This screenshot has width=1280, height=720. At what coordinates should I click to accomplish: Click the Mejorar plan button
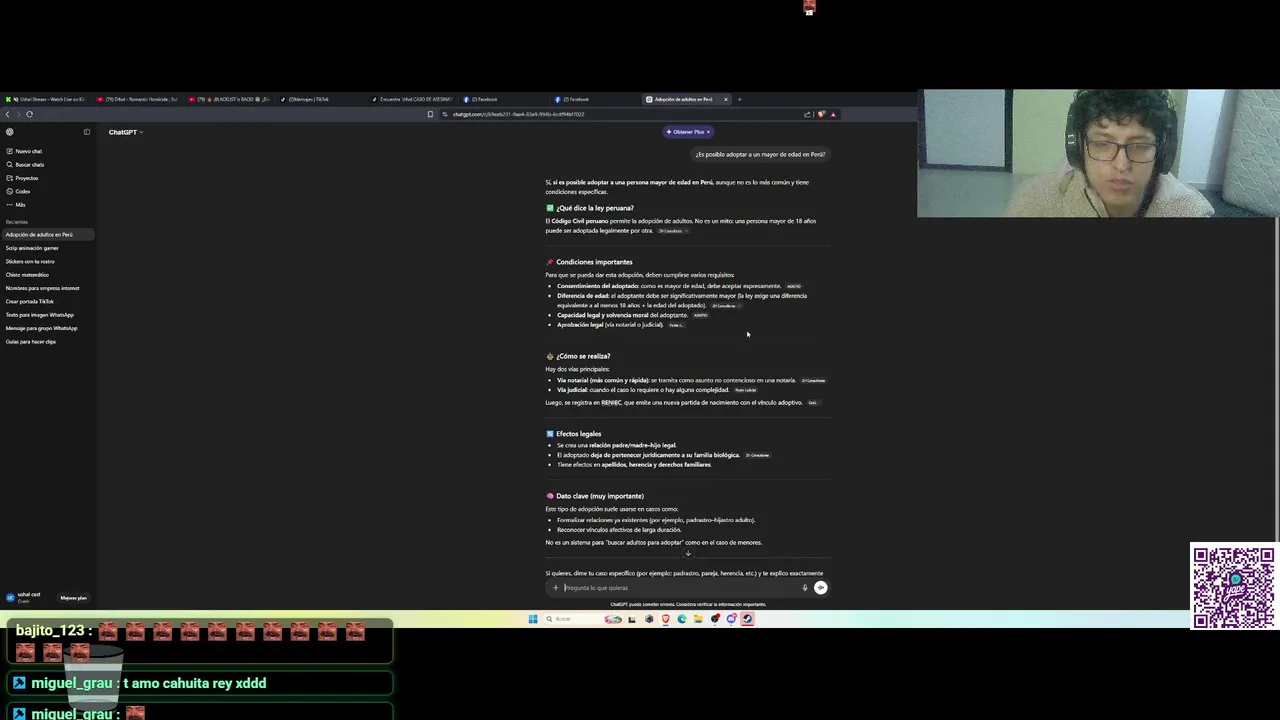[x=73, y=598]
